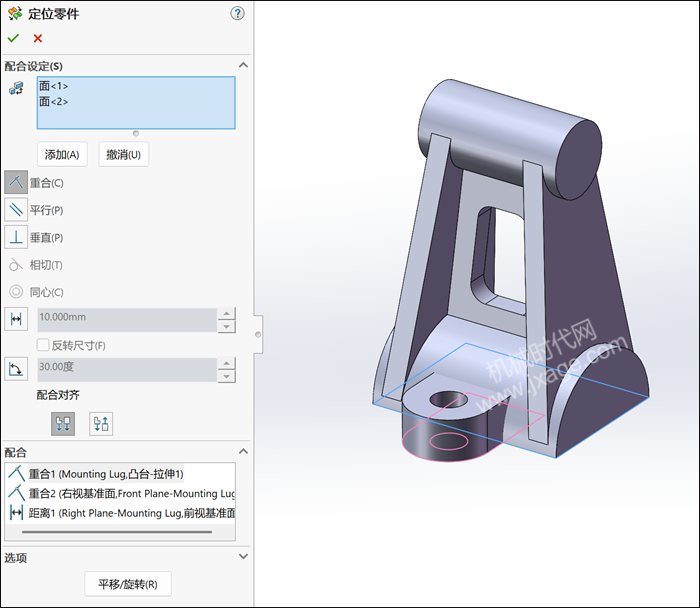Click the green checkmark to confirm mate
This screenshot has height=608, width=700.
13,38
